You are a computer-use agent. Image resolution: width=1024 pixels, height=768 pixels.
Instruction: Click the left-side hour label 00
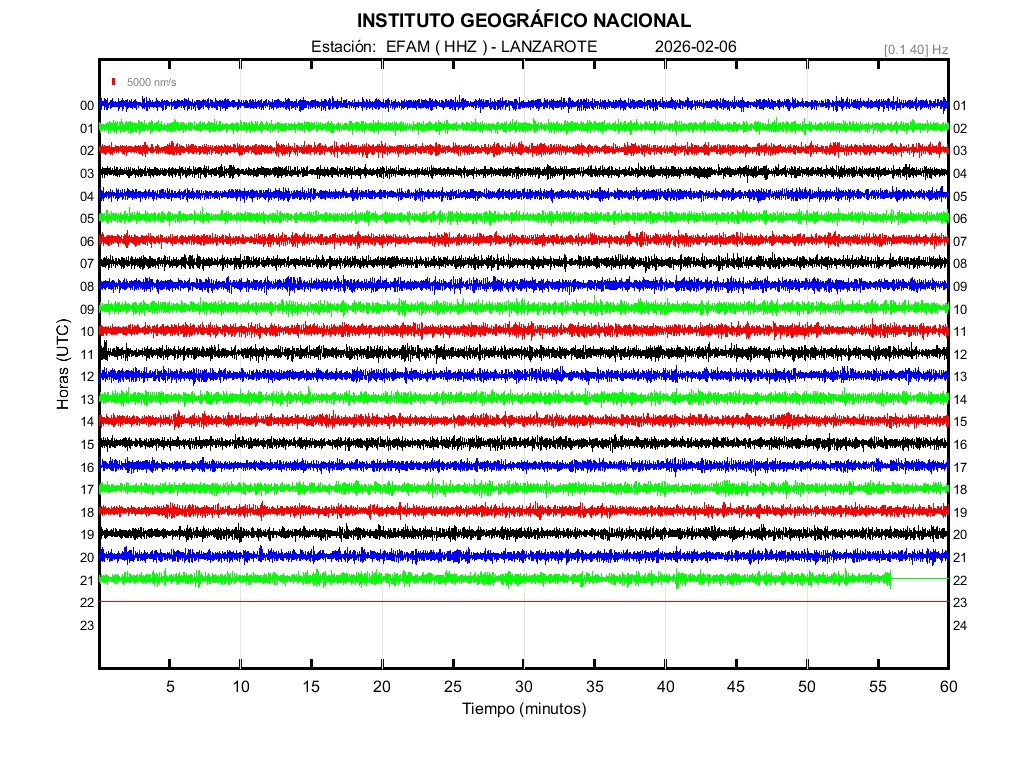(87, 106)
